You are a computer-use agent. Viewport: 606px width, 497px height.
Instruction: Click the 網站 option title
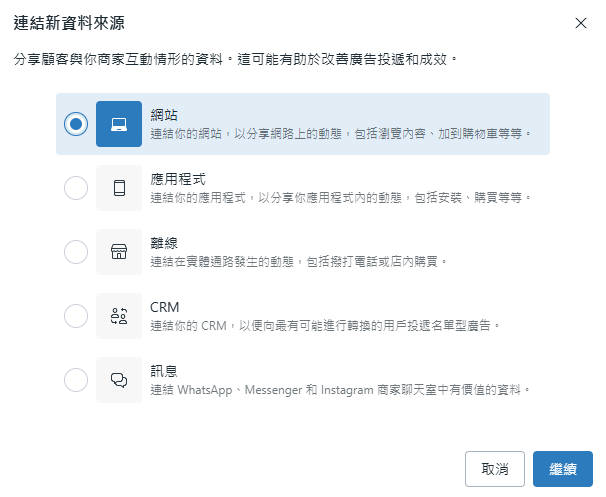point(164,115)
